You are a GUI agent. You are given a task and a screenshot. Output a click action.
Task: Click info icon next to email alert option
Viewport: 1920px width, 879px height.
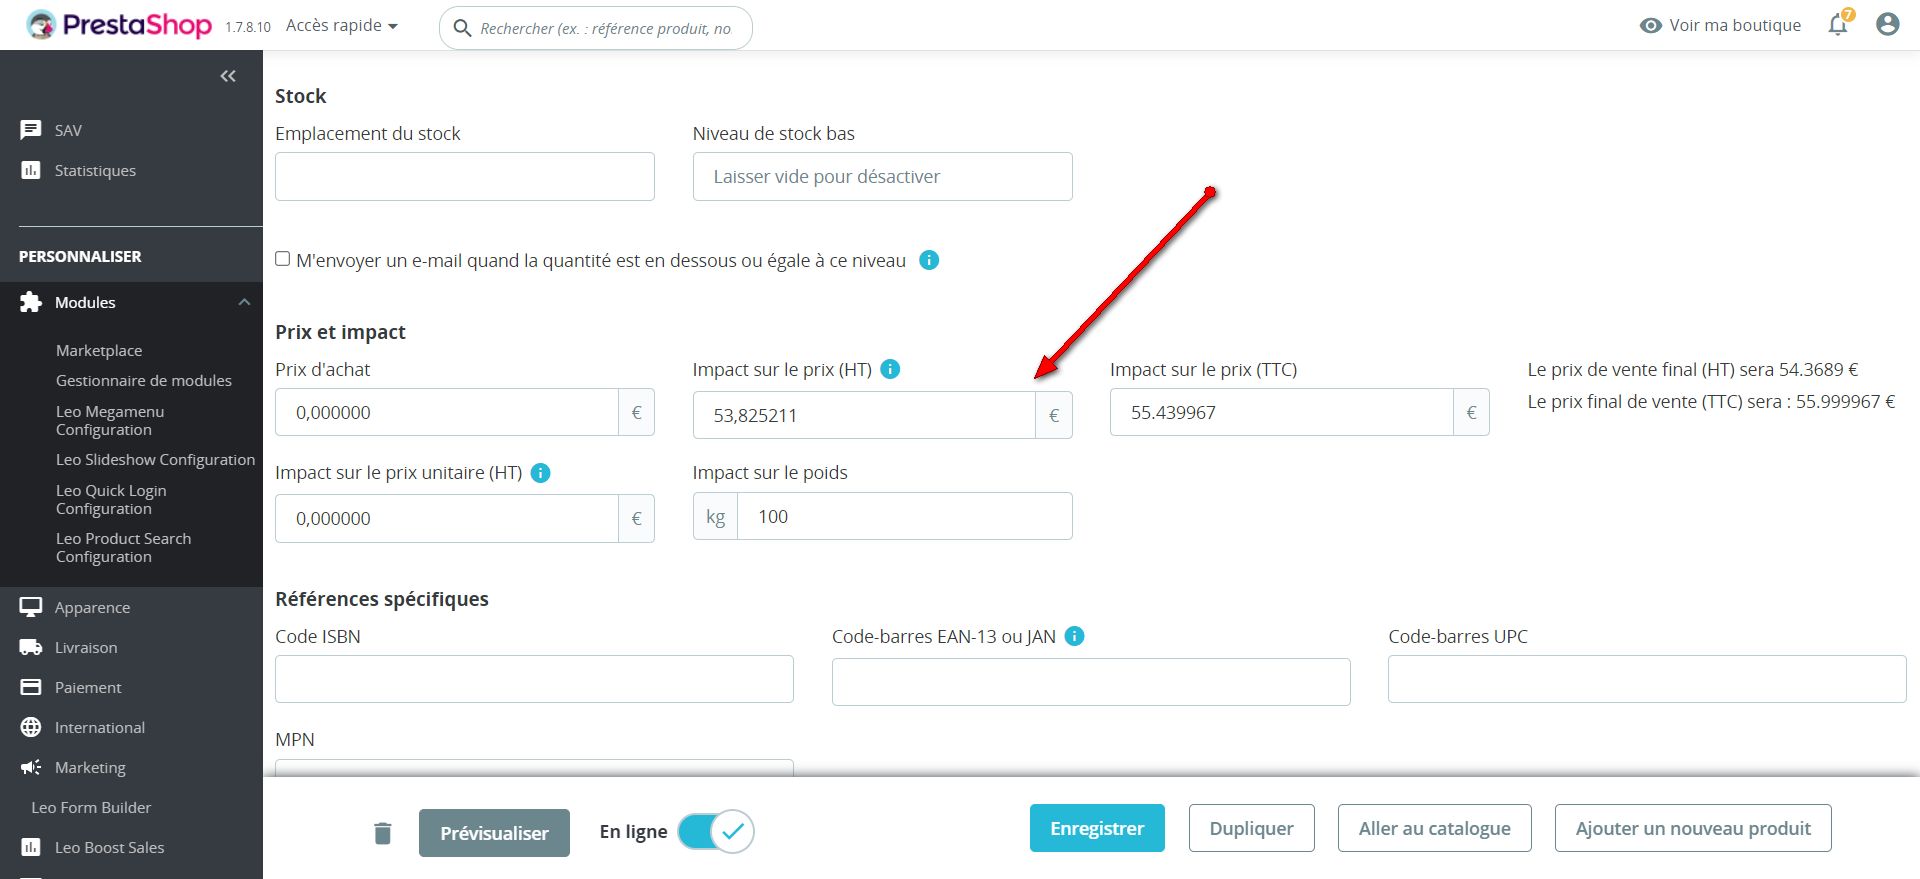(929, 260)
